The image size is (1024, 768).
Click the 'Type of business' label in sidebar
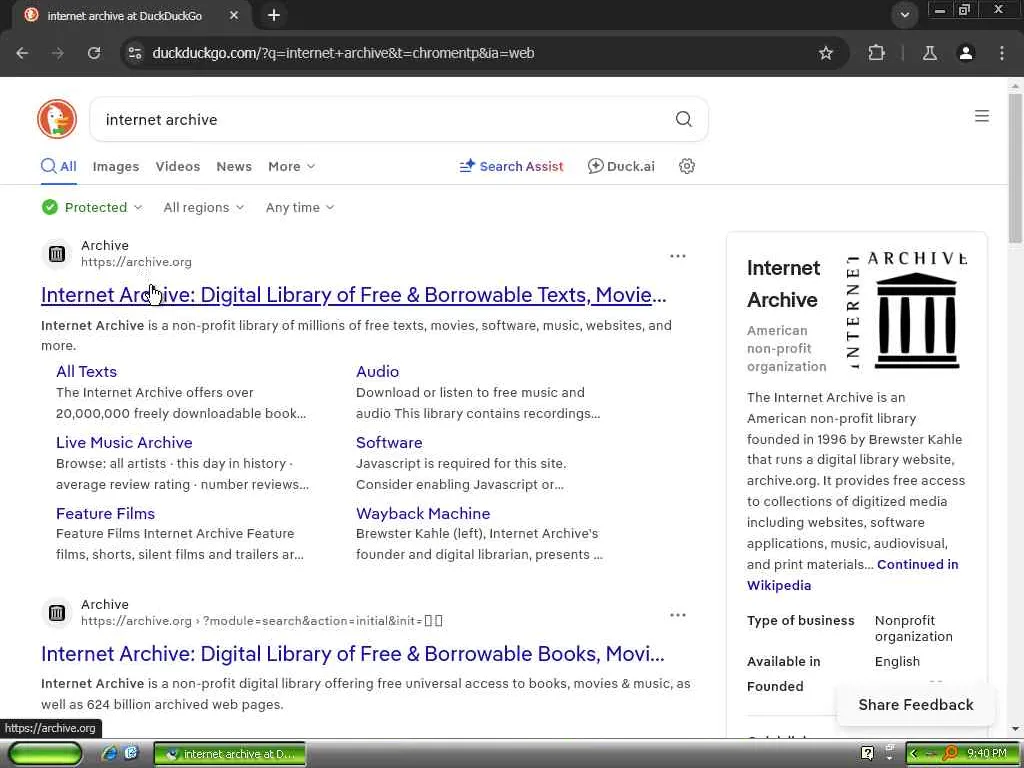pyautogui.click(x=800, y=620)
